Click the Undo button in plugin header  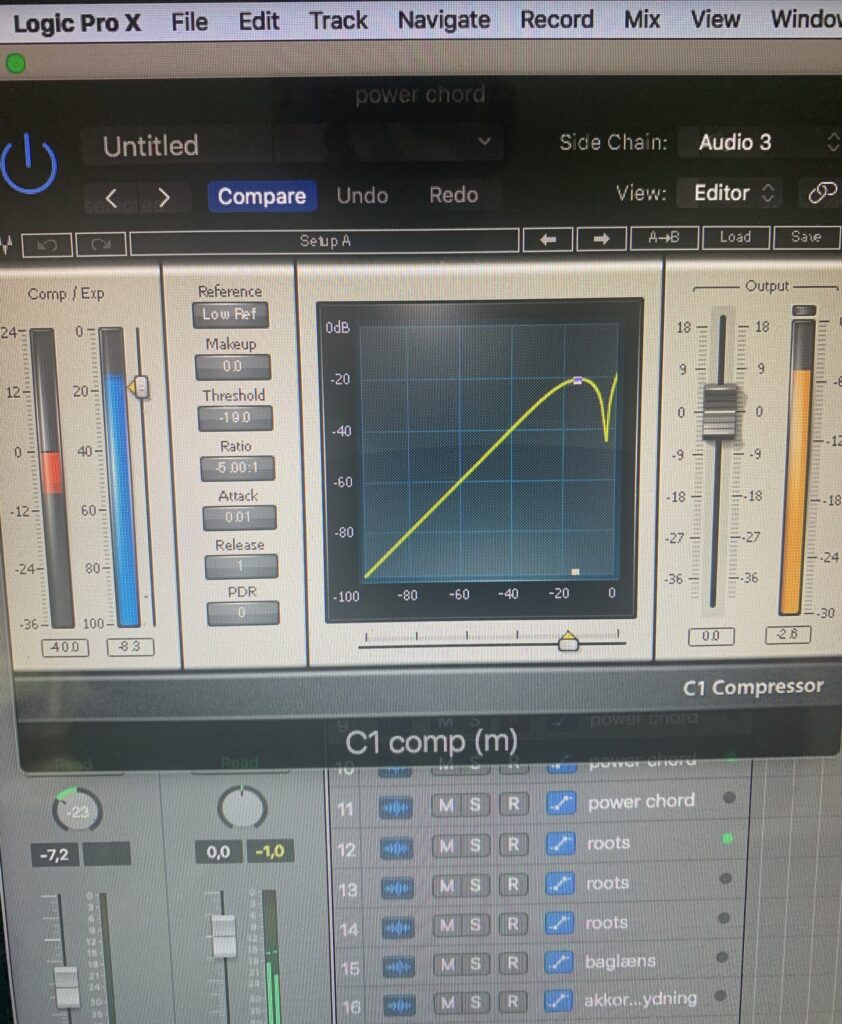[x=363, y=195]
